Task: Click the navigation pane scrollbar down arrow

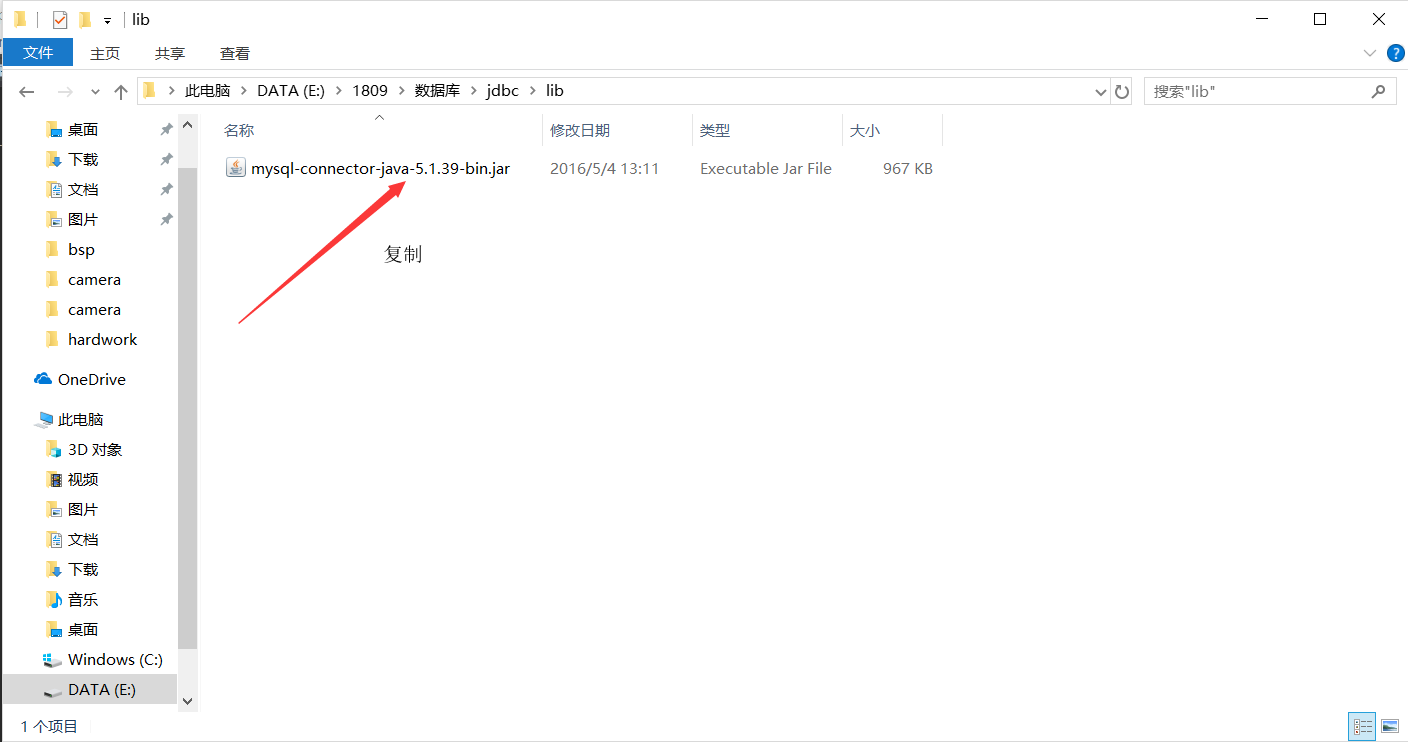Action: point(188,701)
